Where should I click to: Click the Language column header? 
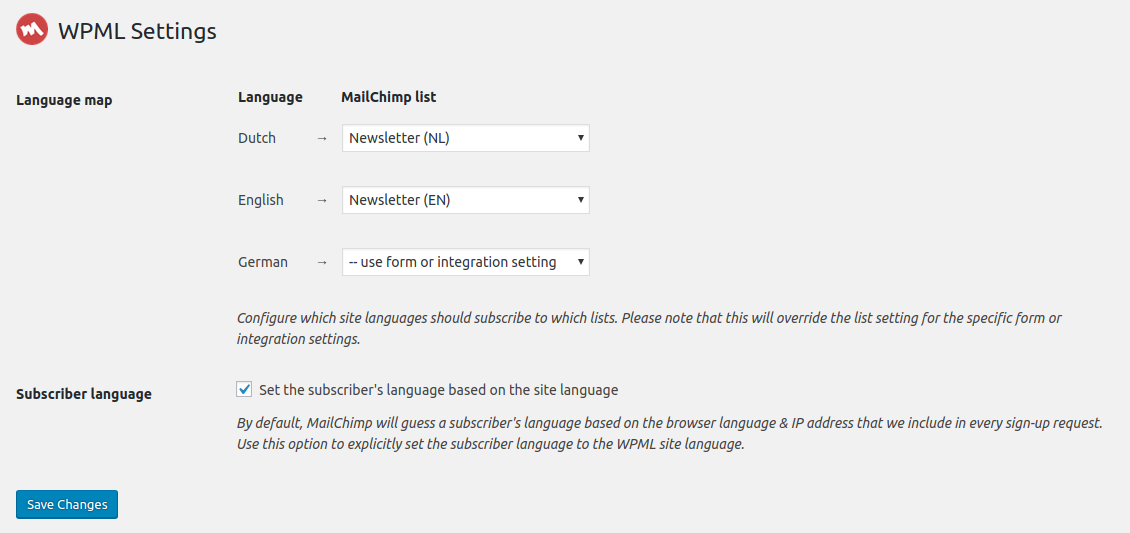click(270, 97)
